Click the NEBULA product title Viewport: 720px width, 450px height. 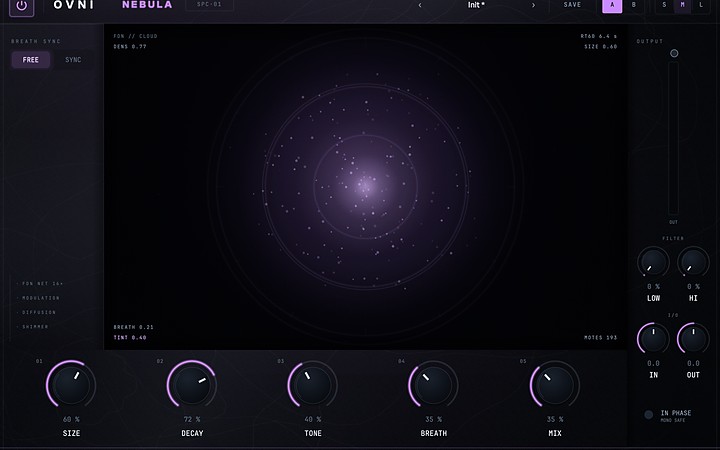147,5
